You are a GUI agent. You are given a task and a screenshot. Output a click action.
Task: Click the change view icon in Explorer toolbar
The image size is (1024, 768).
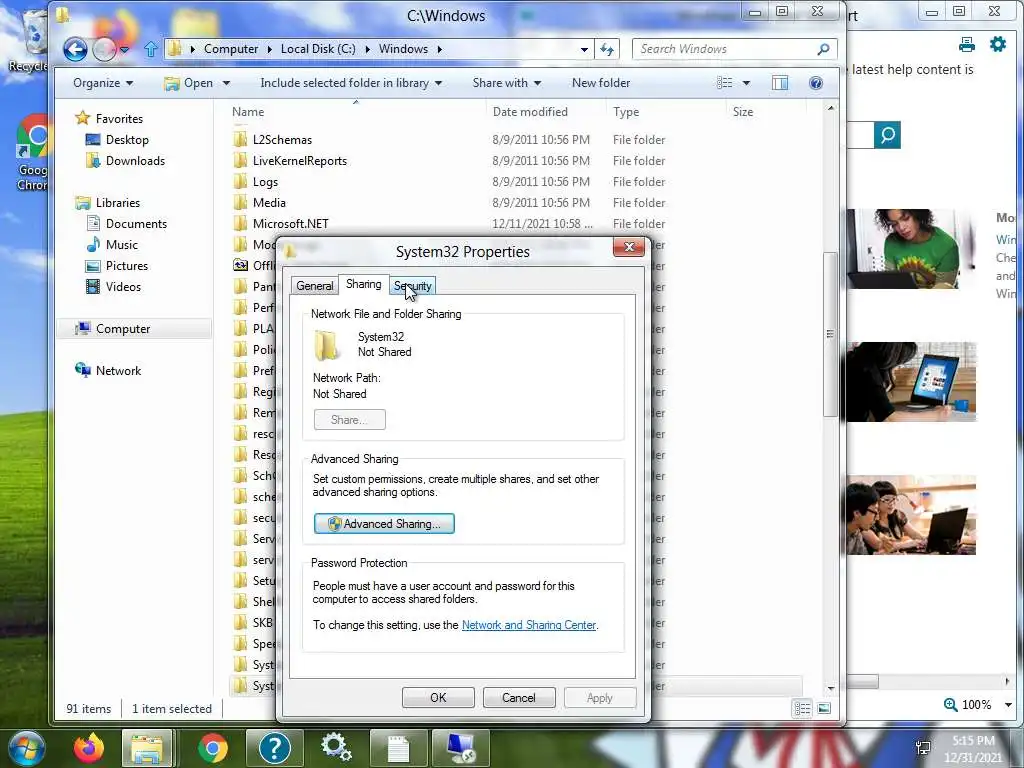[724, 83]
